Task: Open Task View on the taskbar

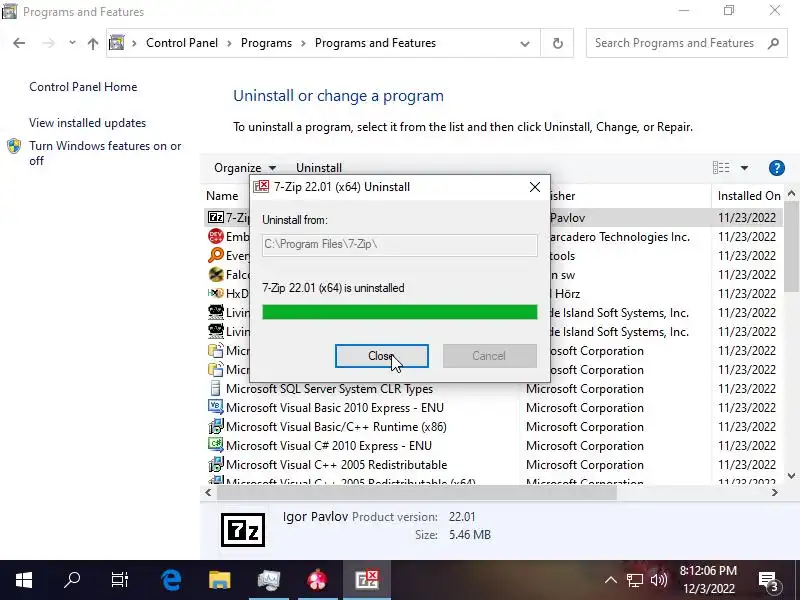Action: (120, 580)
